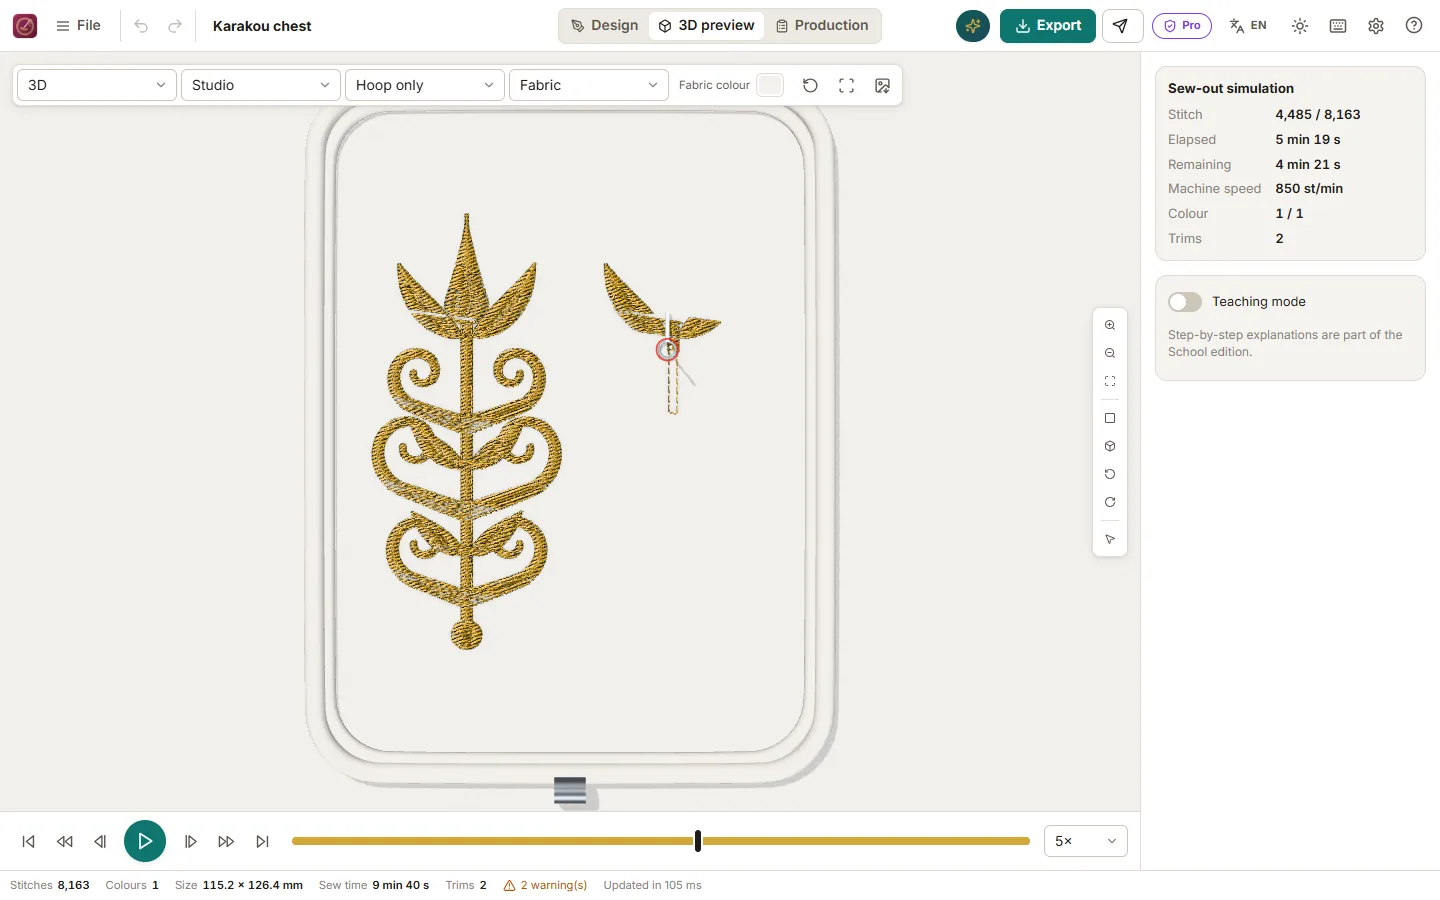The height and width of the screenshot is (900, 1440).
Task: Open the Fabric material dropdown
Action: 589,85
